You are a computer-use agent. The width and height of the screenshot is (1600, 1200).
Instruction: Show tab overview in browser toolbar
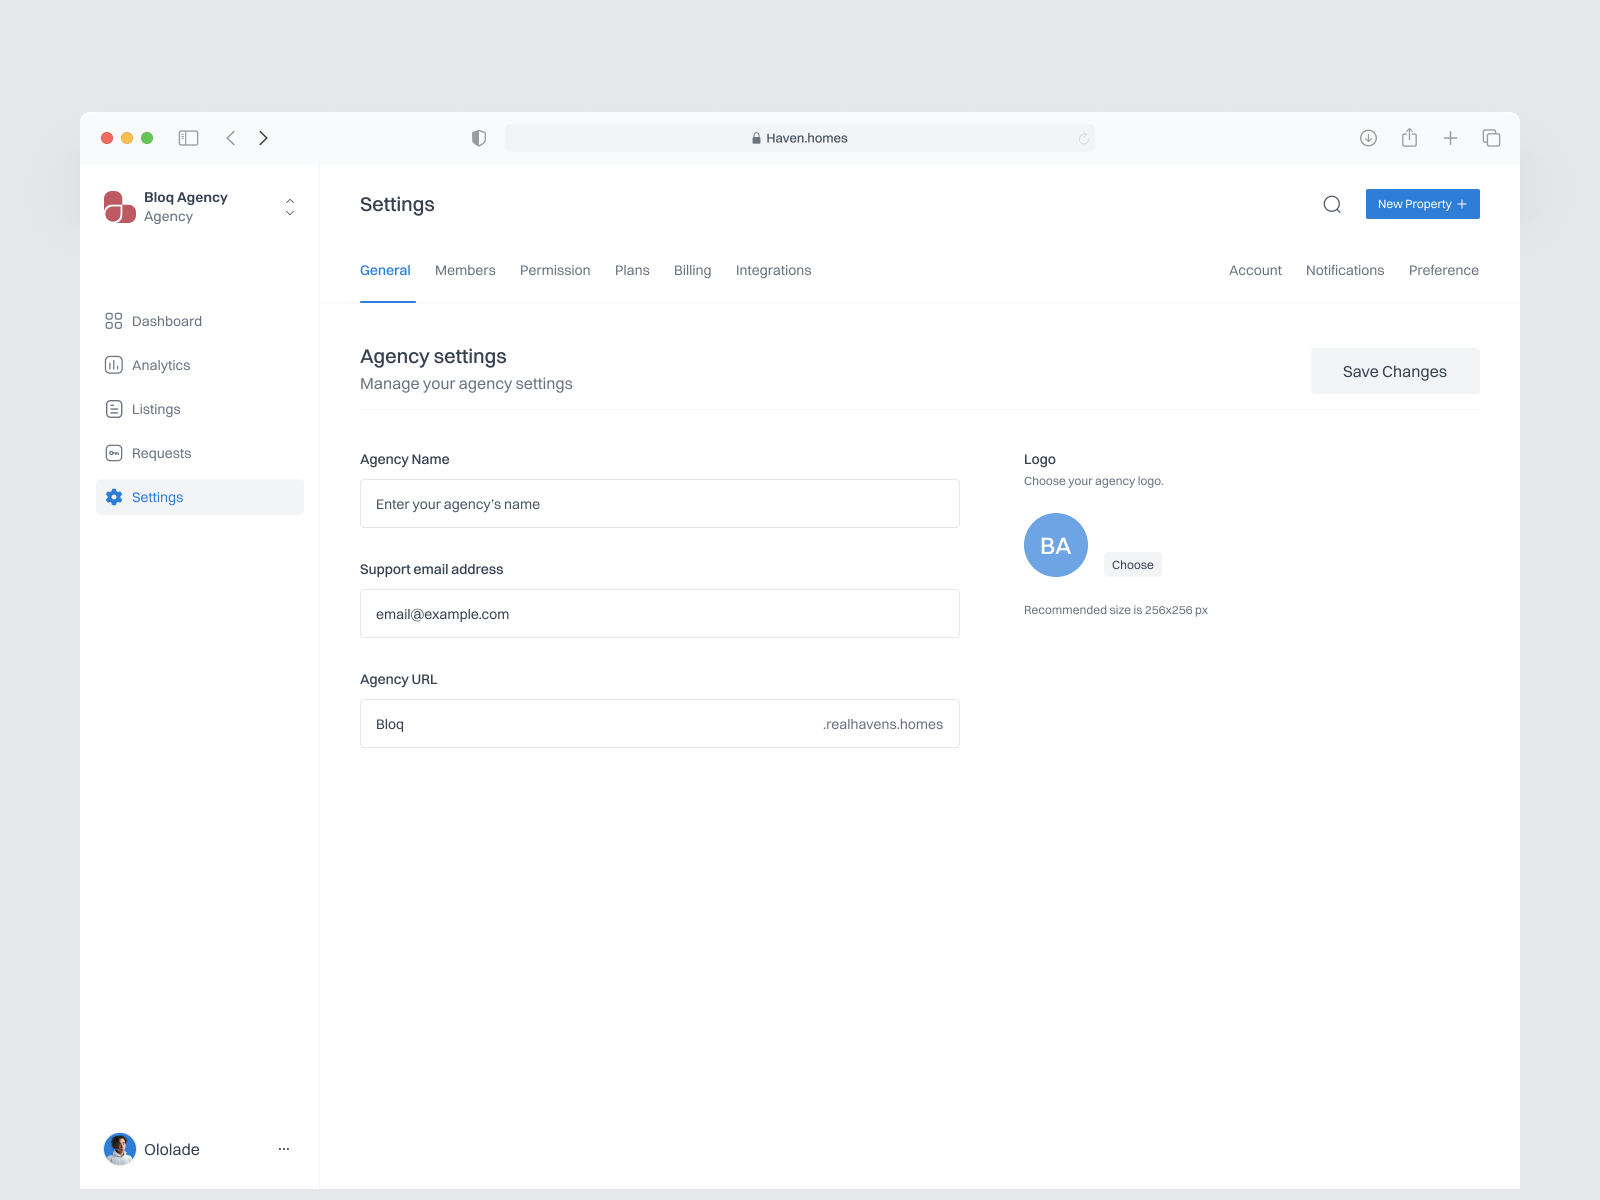coord(1491,138)
